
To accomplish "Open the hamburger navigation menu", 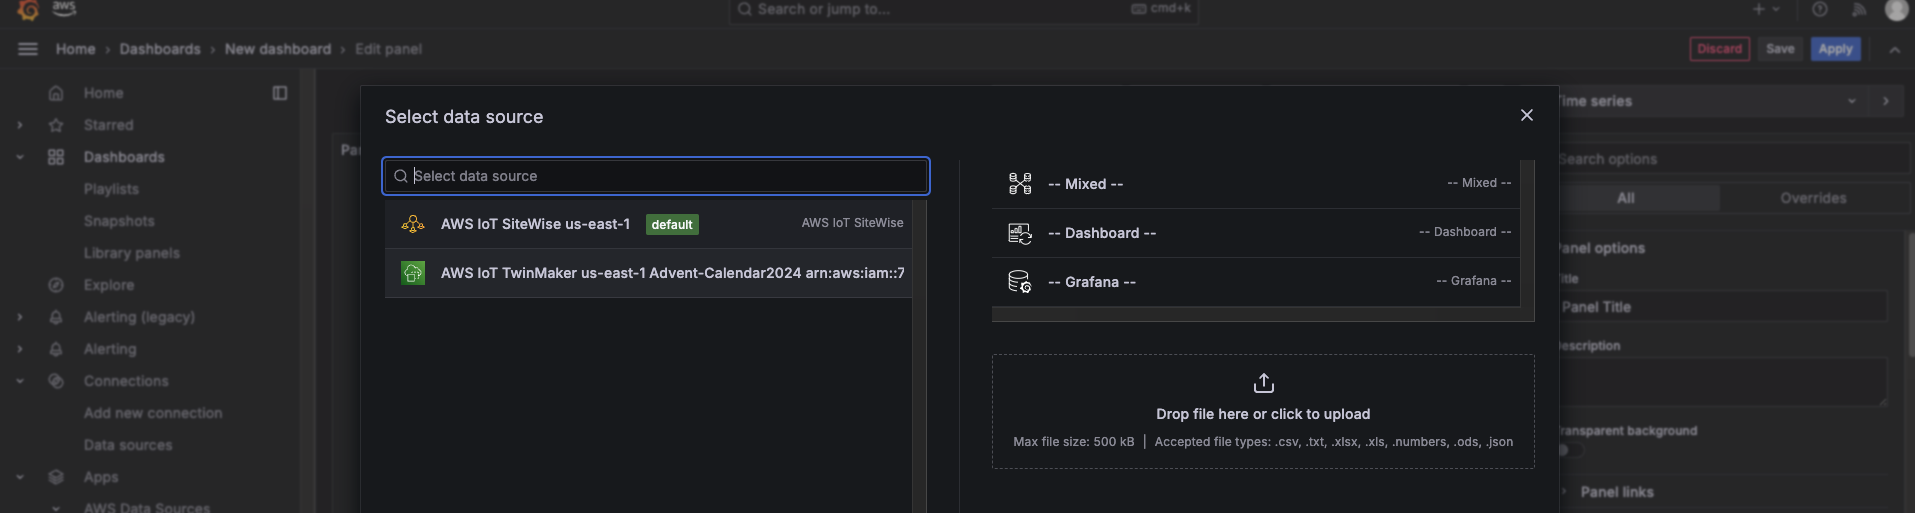I will [28, 49].
